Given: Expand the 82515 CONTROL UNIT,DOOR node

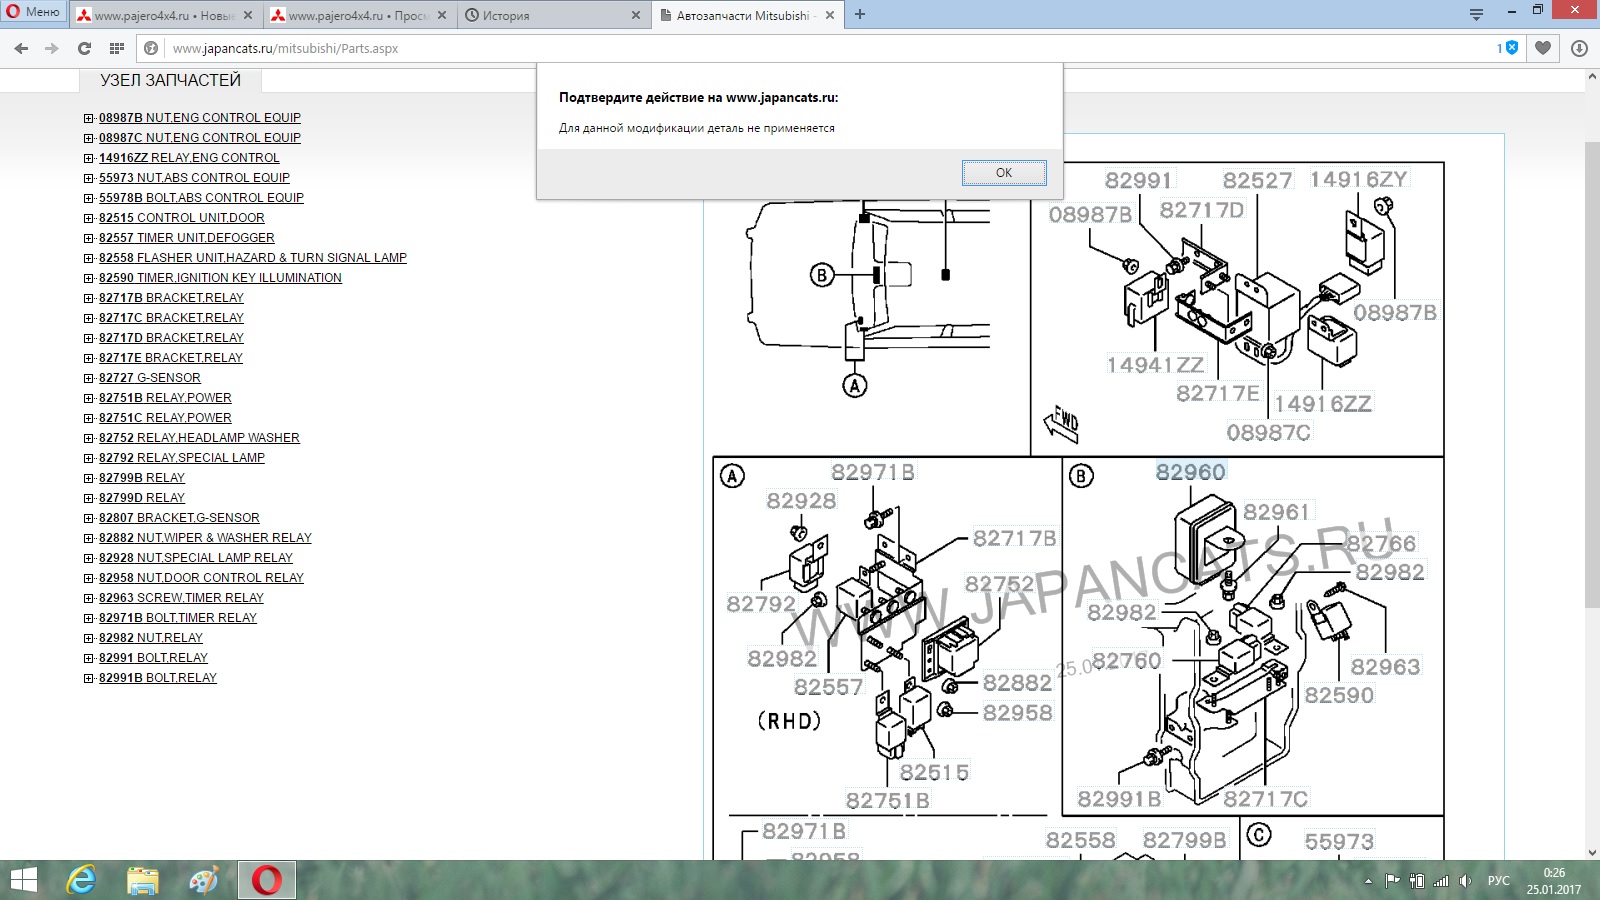Looking at the screenshot, I should (89, 218).
